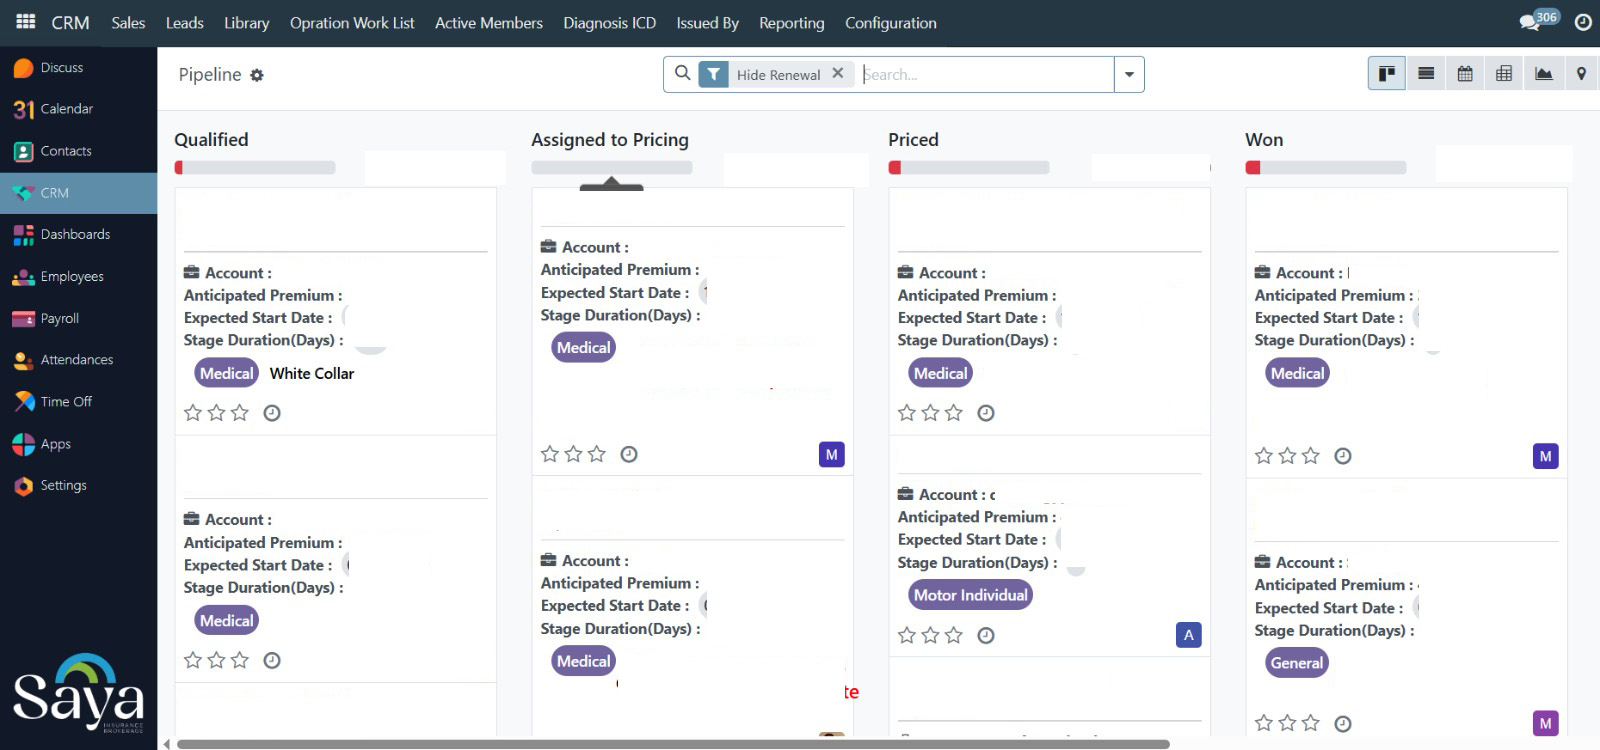Switch to list view
Image resolution: width=1600 pixels, height=750 pixels.
(1426, 74)
